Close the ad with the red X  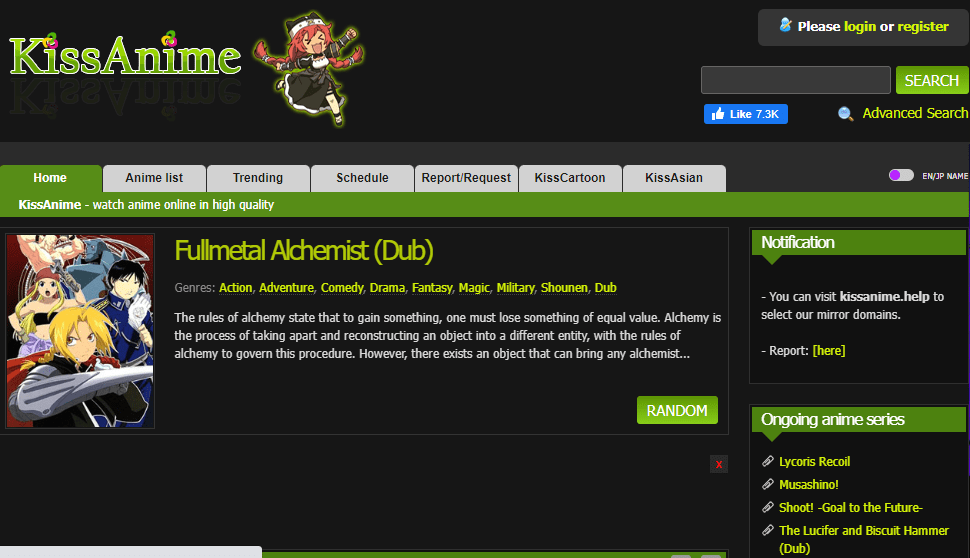pos(719,464)
